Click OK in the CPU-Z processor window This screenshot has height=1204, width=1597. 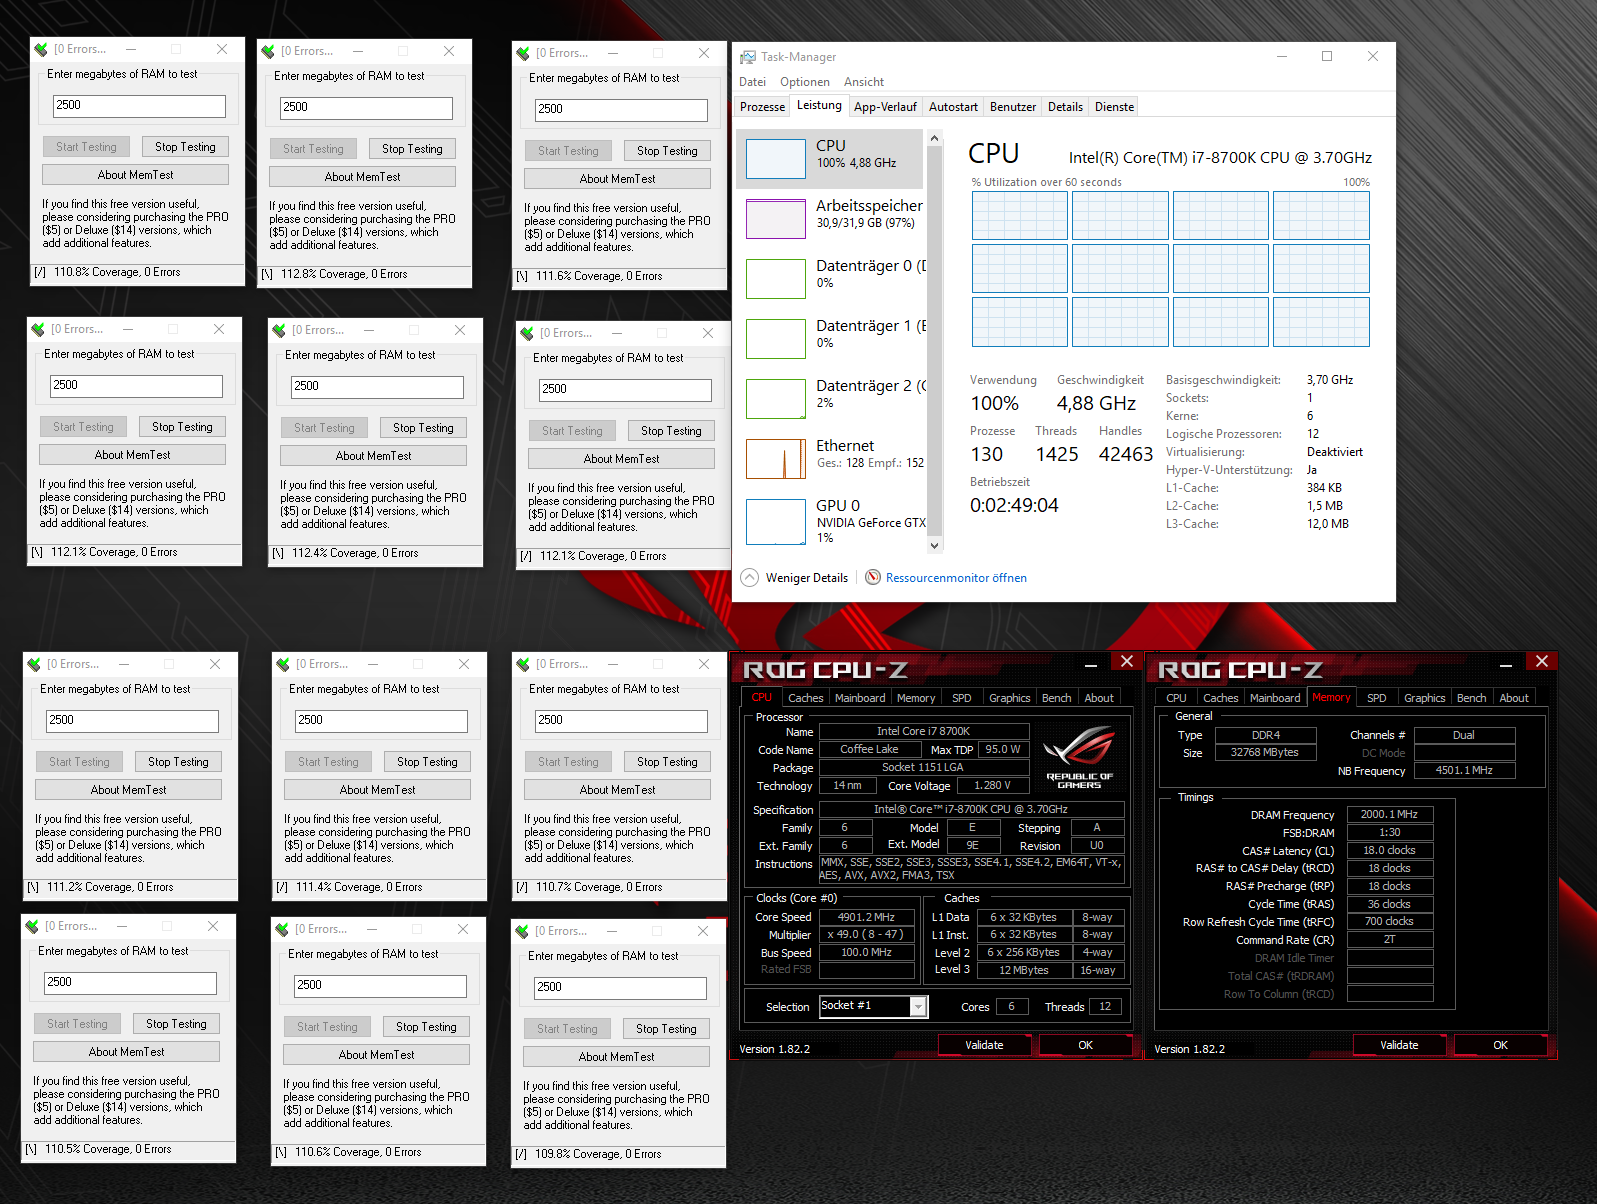(x=1085, y=1045)
